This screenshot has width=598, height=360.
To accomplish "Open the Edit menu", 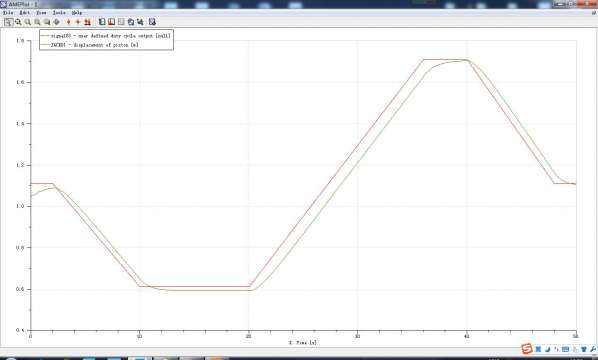I will 24,13.
